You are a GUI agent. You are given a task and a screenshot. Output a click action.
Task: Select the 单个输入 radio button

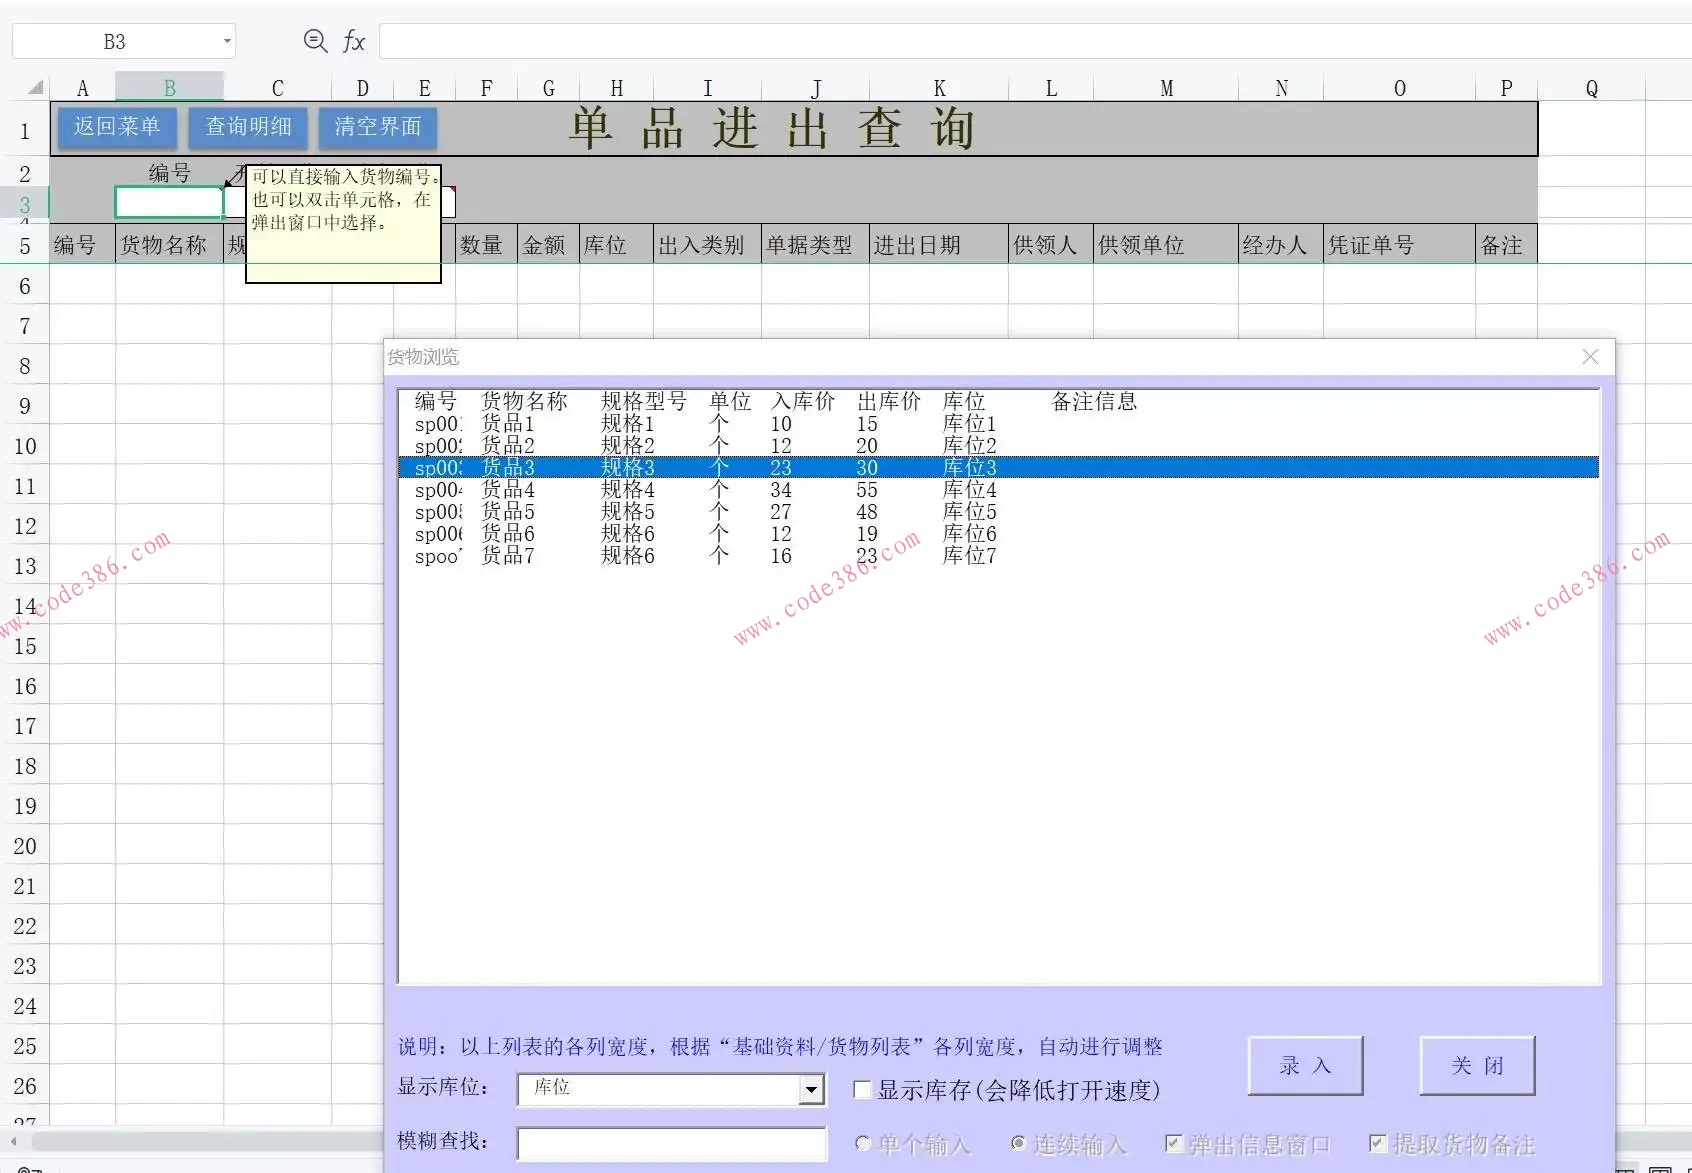click(863, 1143)
